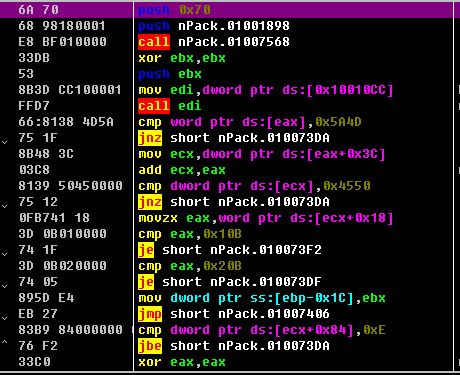Select hex bytes '66:8138 4D5A'
Viewport: 460px width, 375px height.
66,122
